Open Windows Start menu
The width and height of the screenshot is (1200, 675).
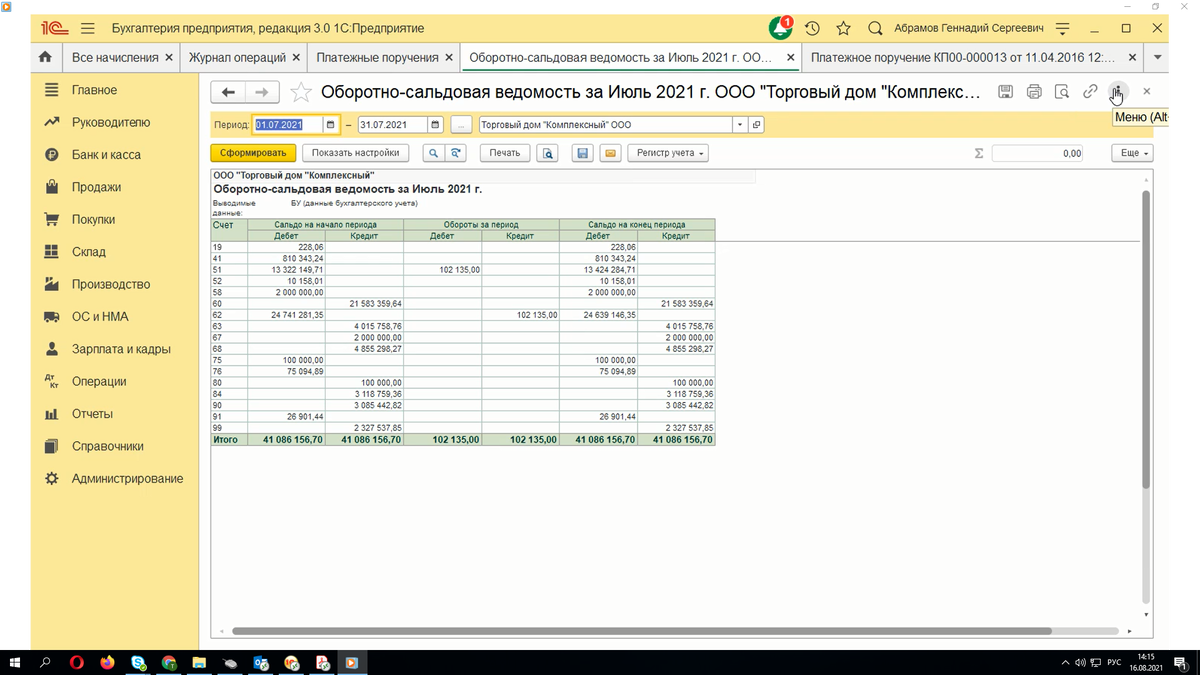point(15,662)
